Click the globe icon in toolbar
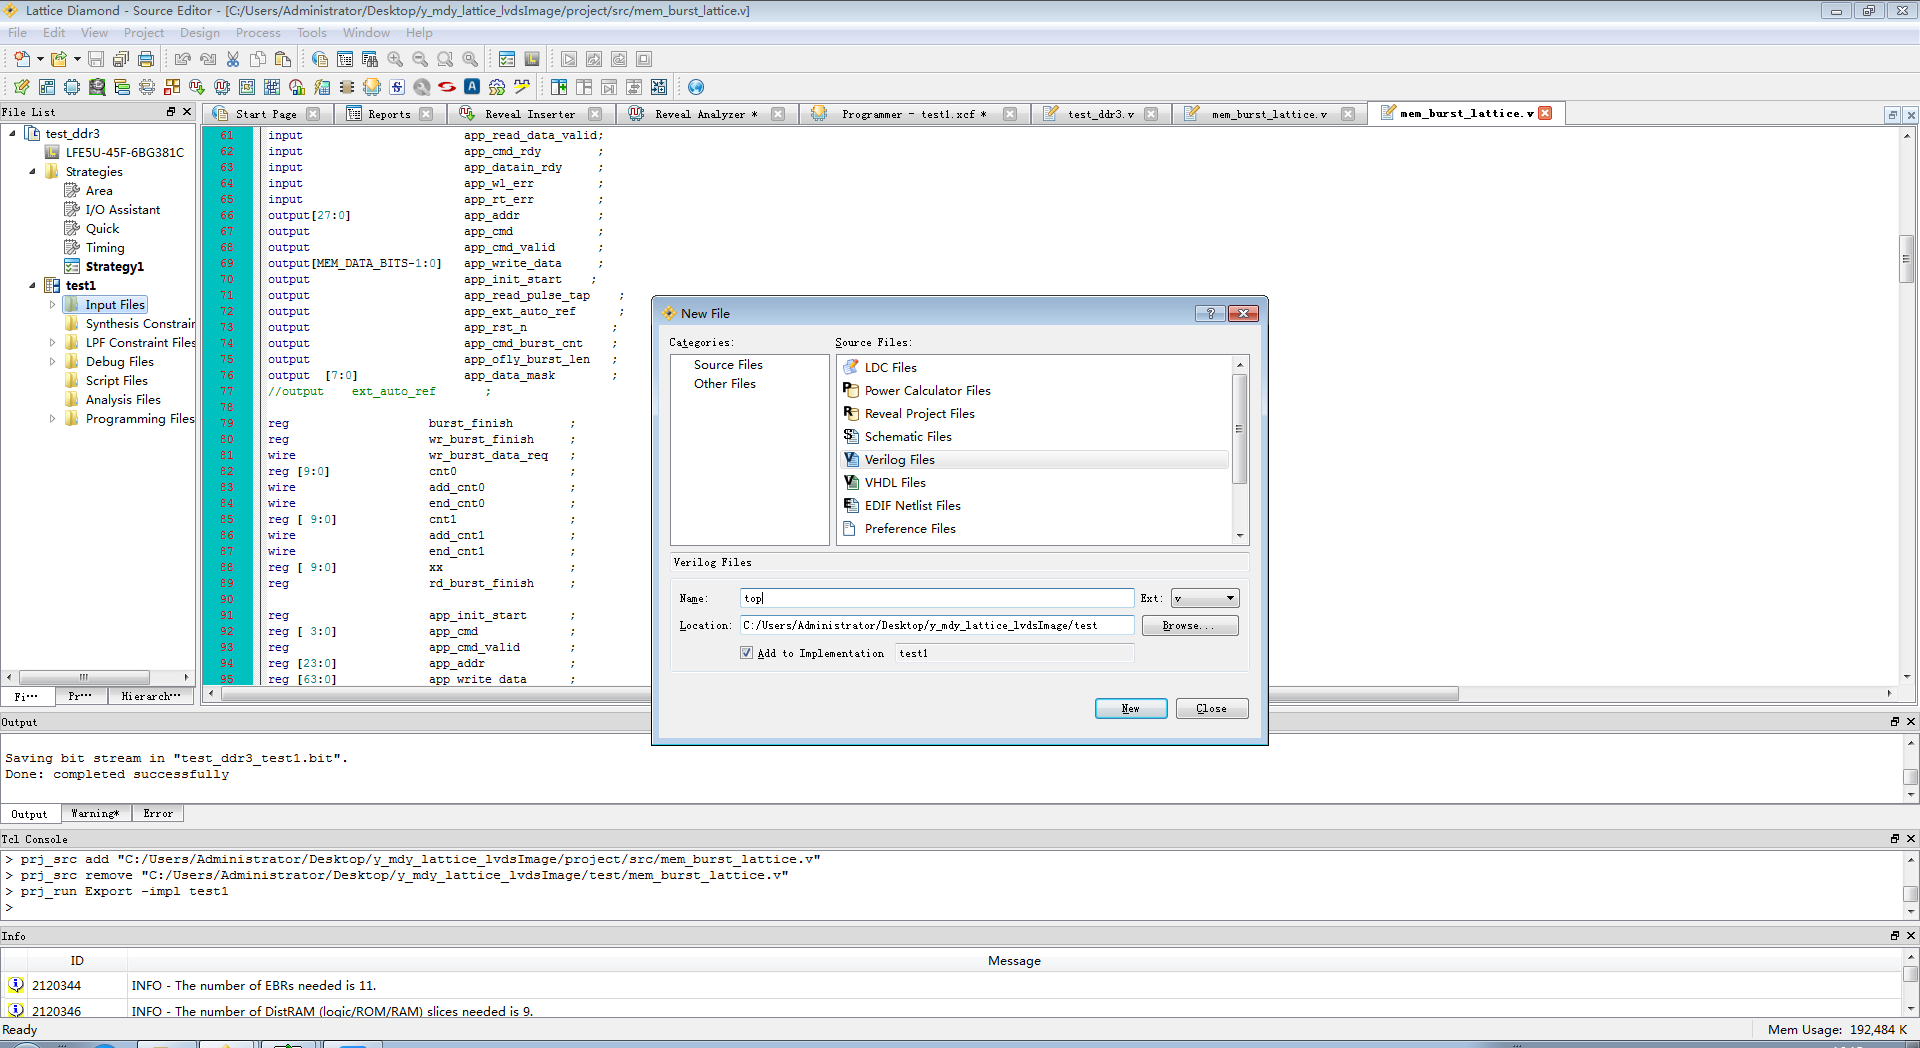 coord(696,87)
